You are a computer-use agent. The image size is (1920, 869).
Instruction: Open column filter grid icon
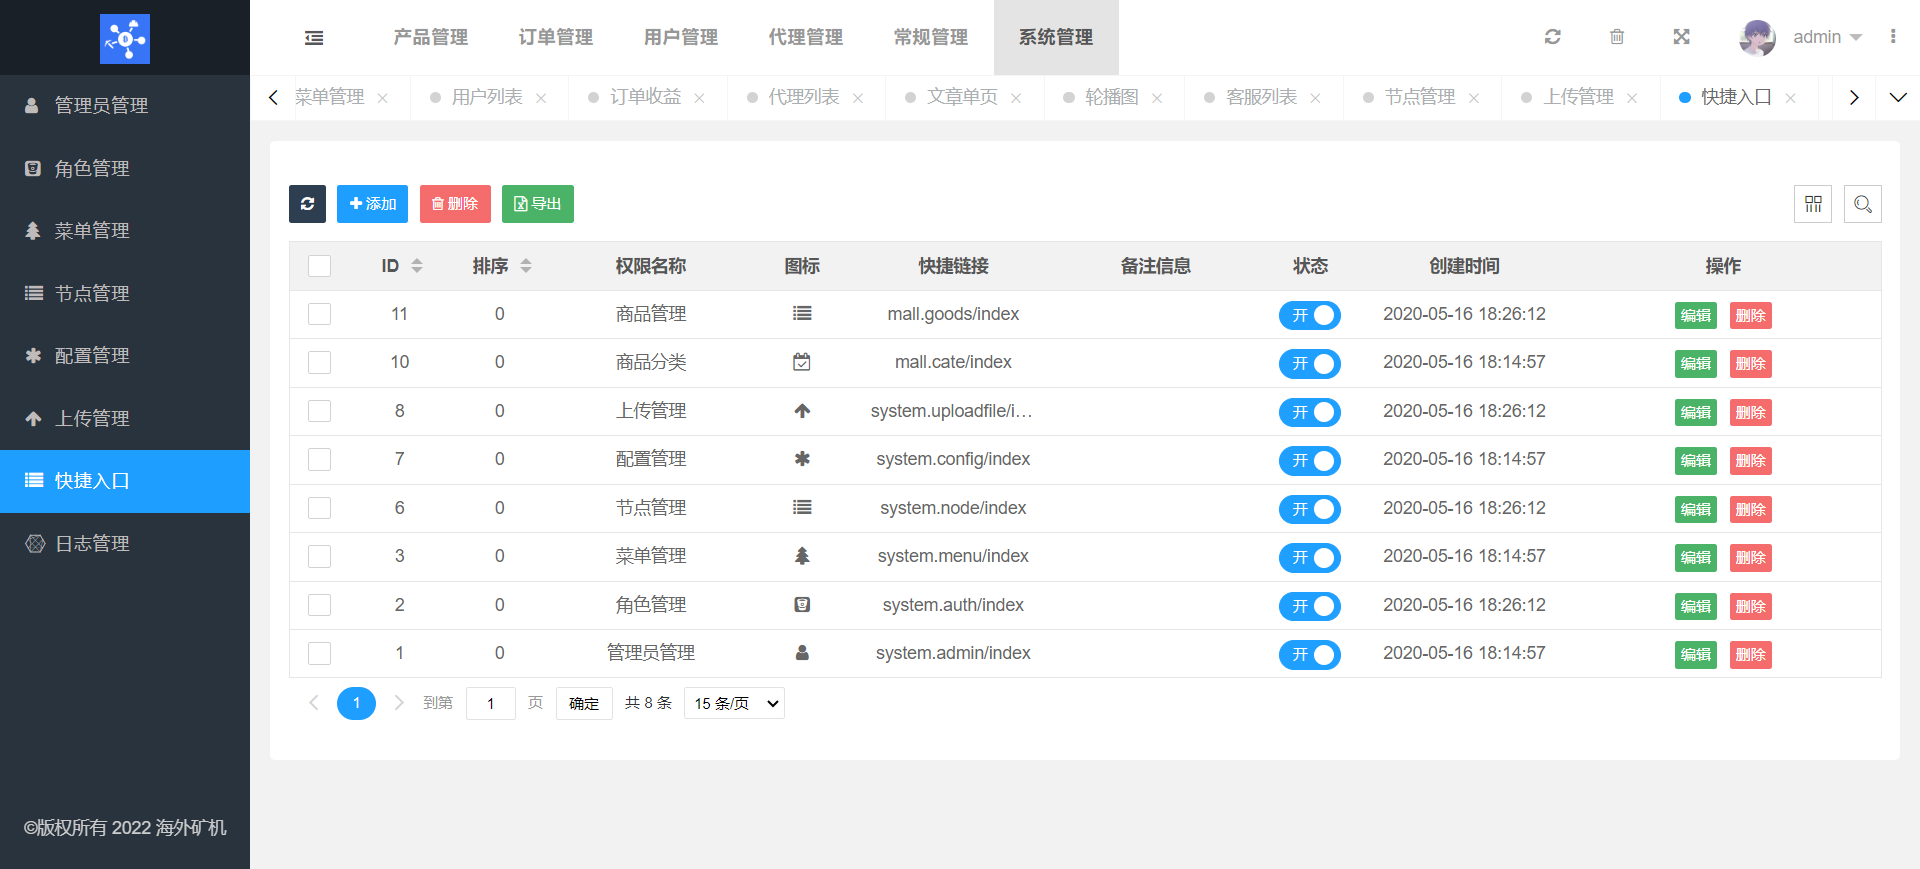click(x=1813, y=204)
